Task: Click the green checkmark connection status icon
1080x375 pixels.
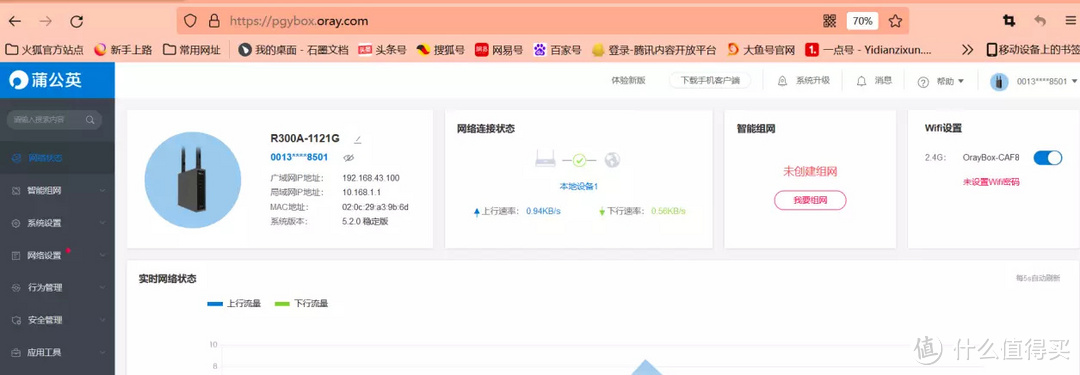Action: pos(579,160)
